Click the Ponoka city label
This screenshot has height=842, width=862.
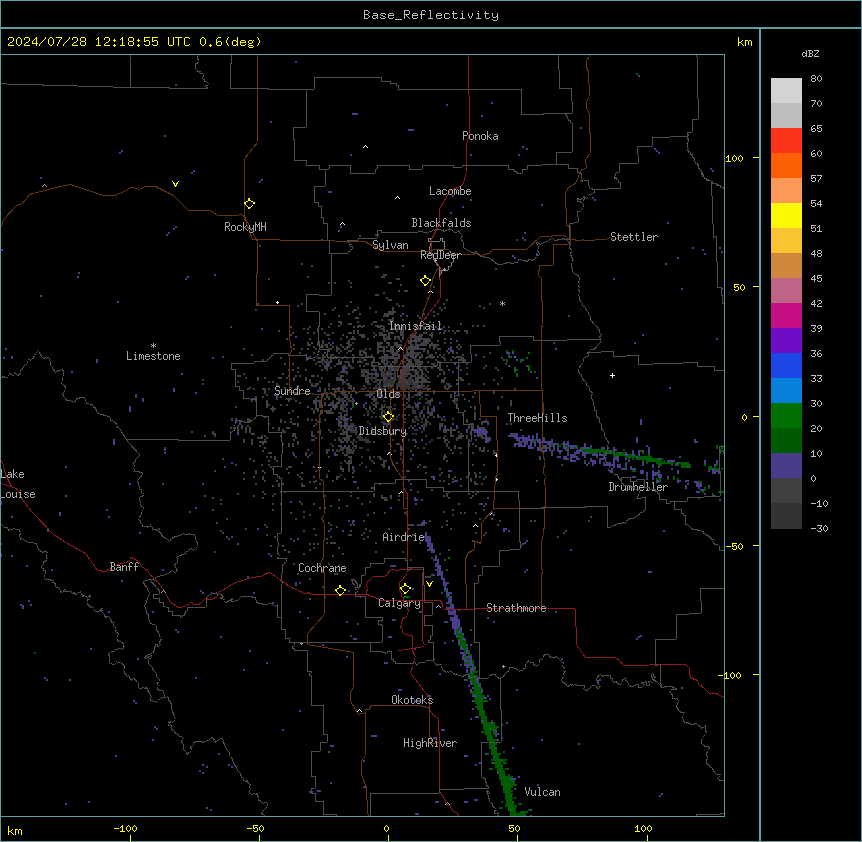480,136
